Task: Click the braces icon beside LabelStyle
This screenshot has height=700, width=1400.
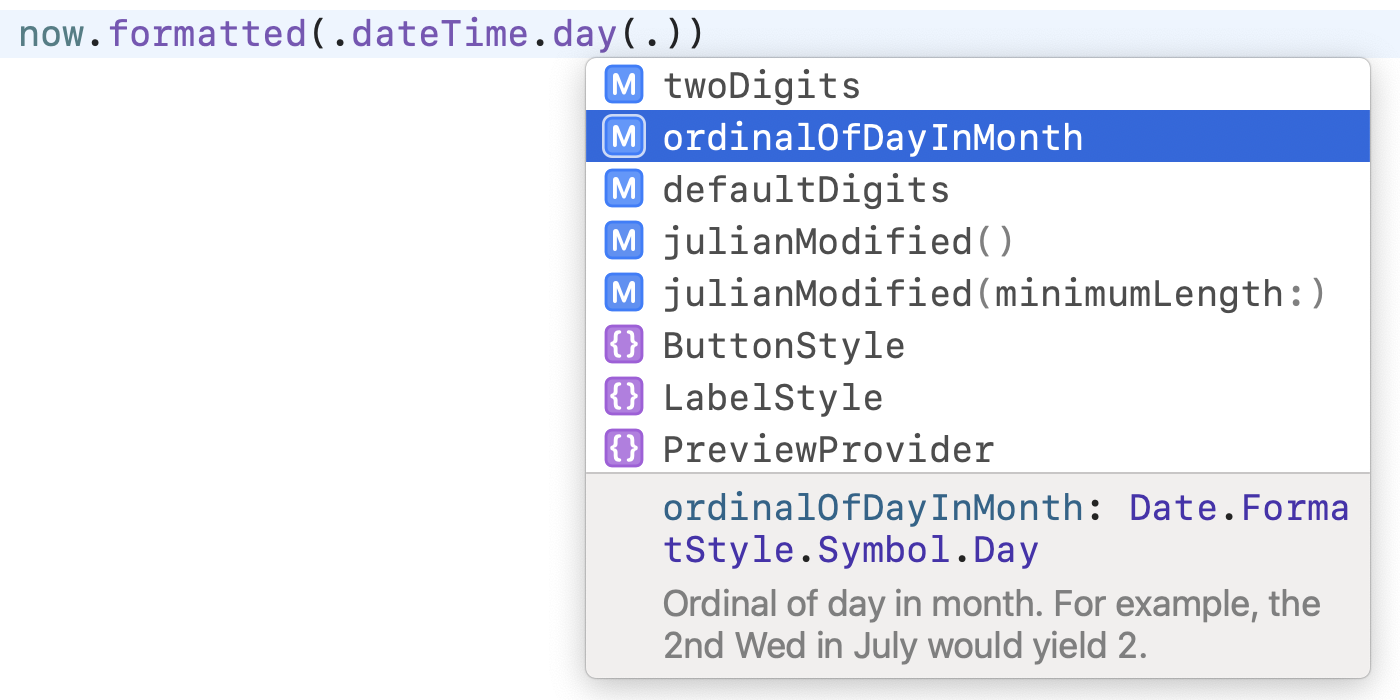Action: point(623,397)
